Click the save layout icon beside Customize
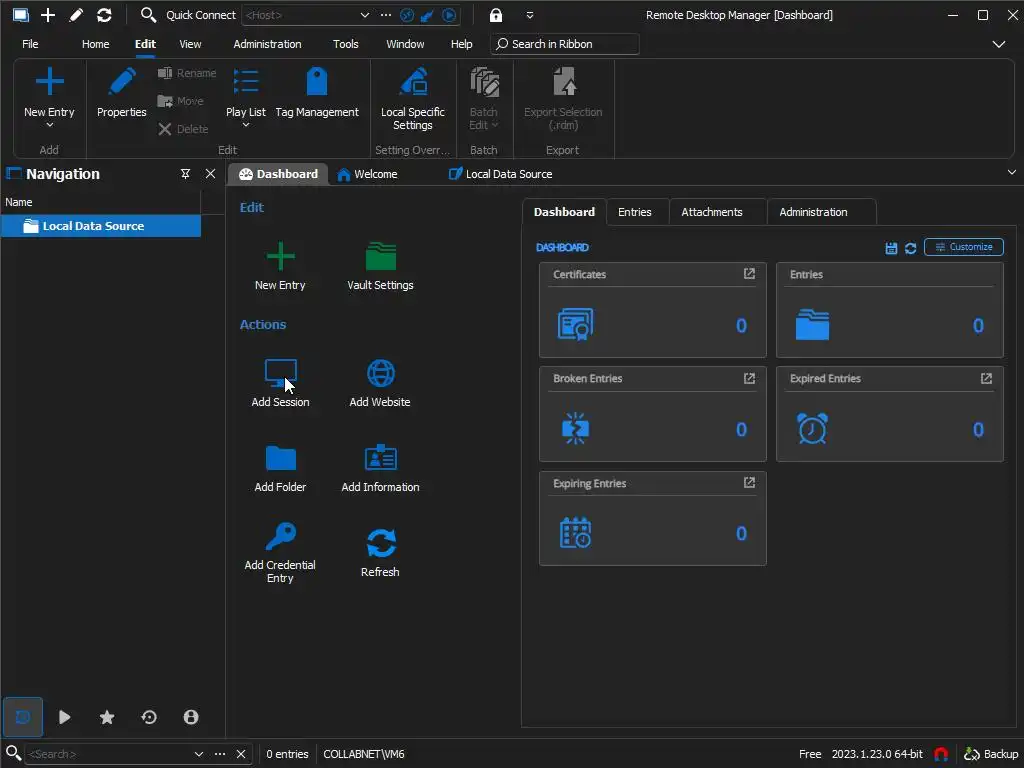The height and width of the screenshot is (768, 1024). point(891,248)
